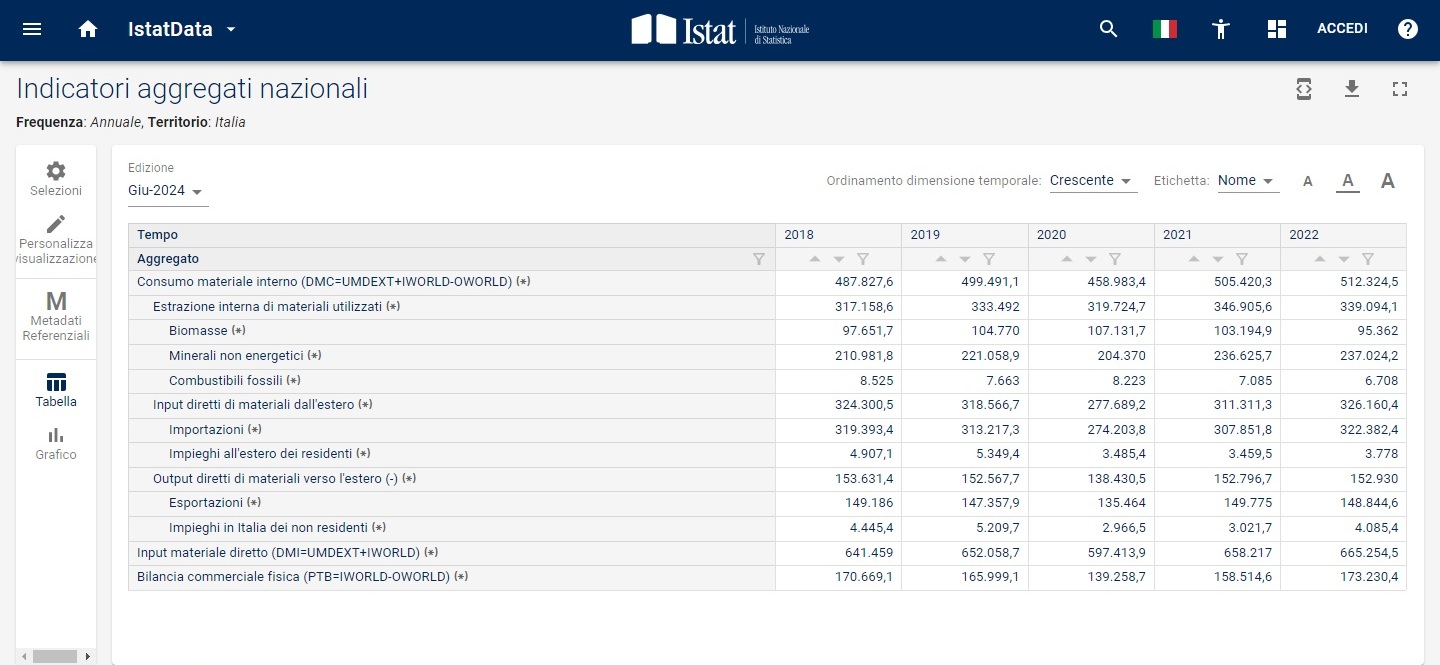Viewport: 1440px width, 665px height.
Task: Sort 2019 column ascending
Action: pos(941,259)
